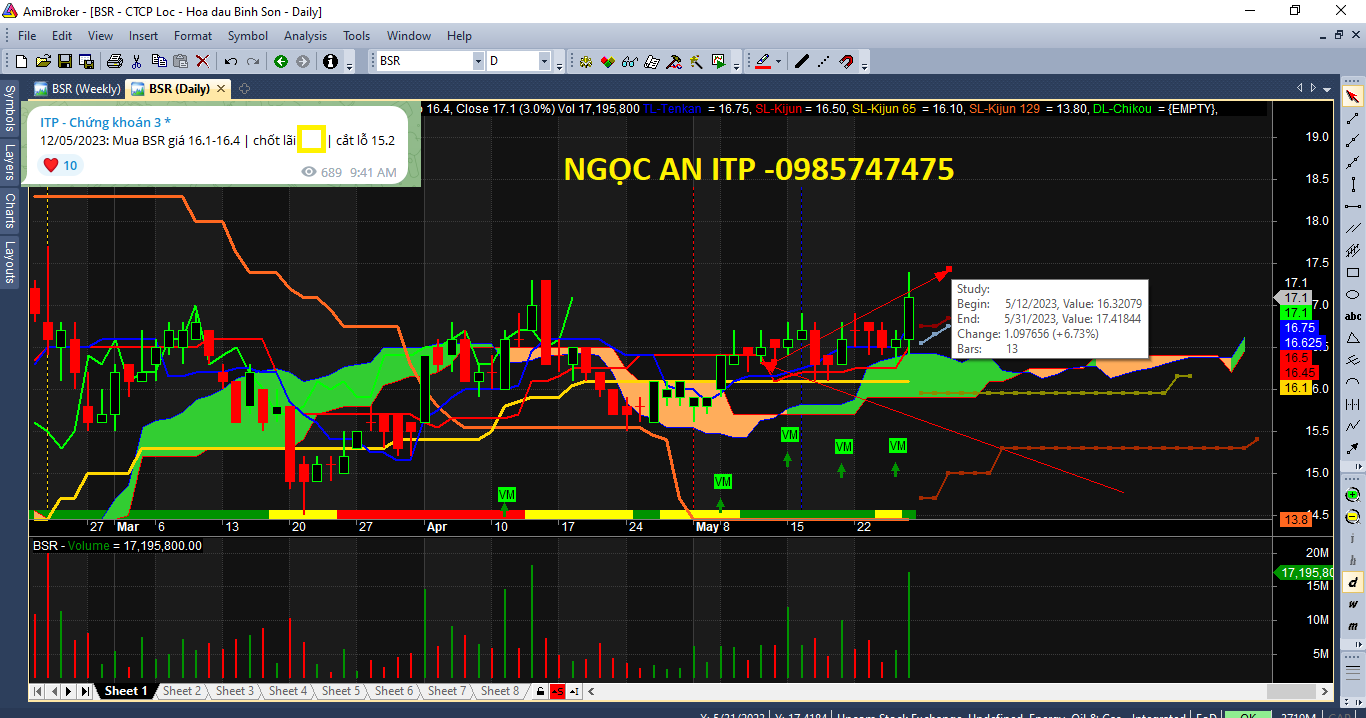Image resolution: width=1366 pixels, height=718 pixels.
Task: Open the BSR symbol dropdown
Action: coord(478,61)
